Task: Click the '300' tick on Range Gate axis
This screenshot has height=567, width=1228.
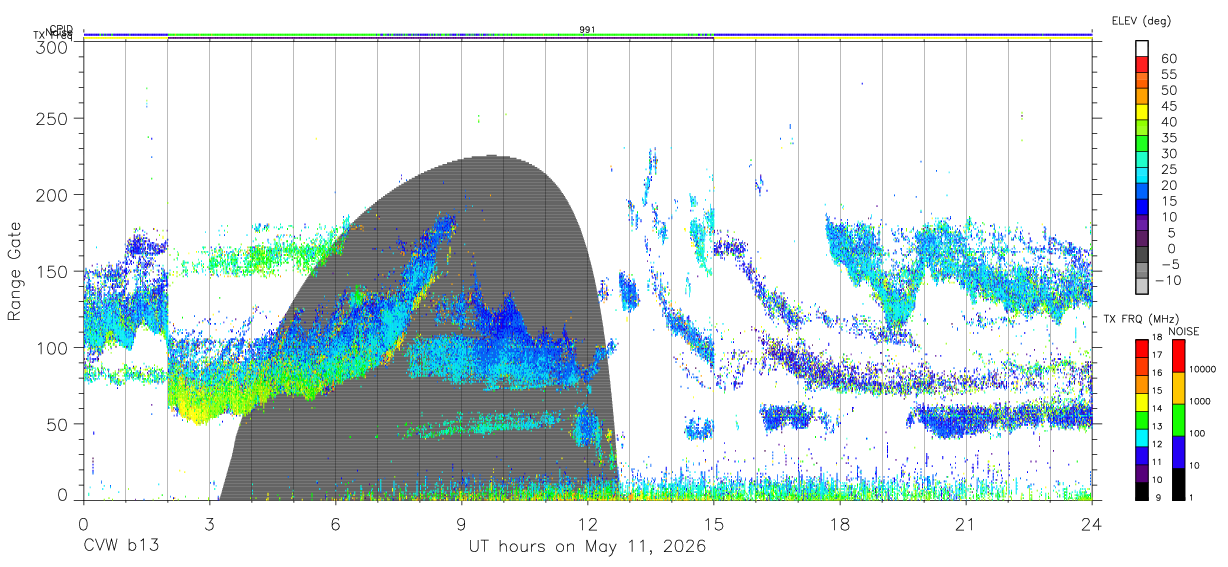Action: pyautogui.click(x=52, y=46)
